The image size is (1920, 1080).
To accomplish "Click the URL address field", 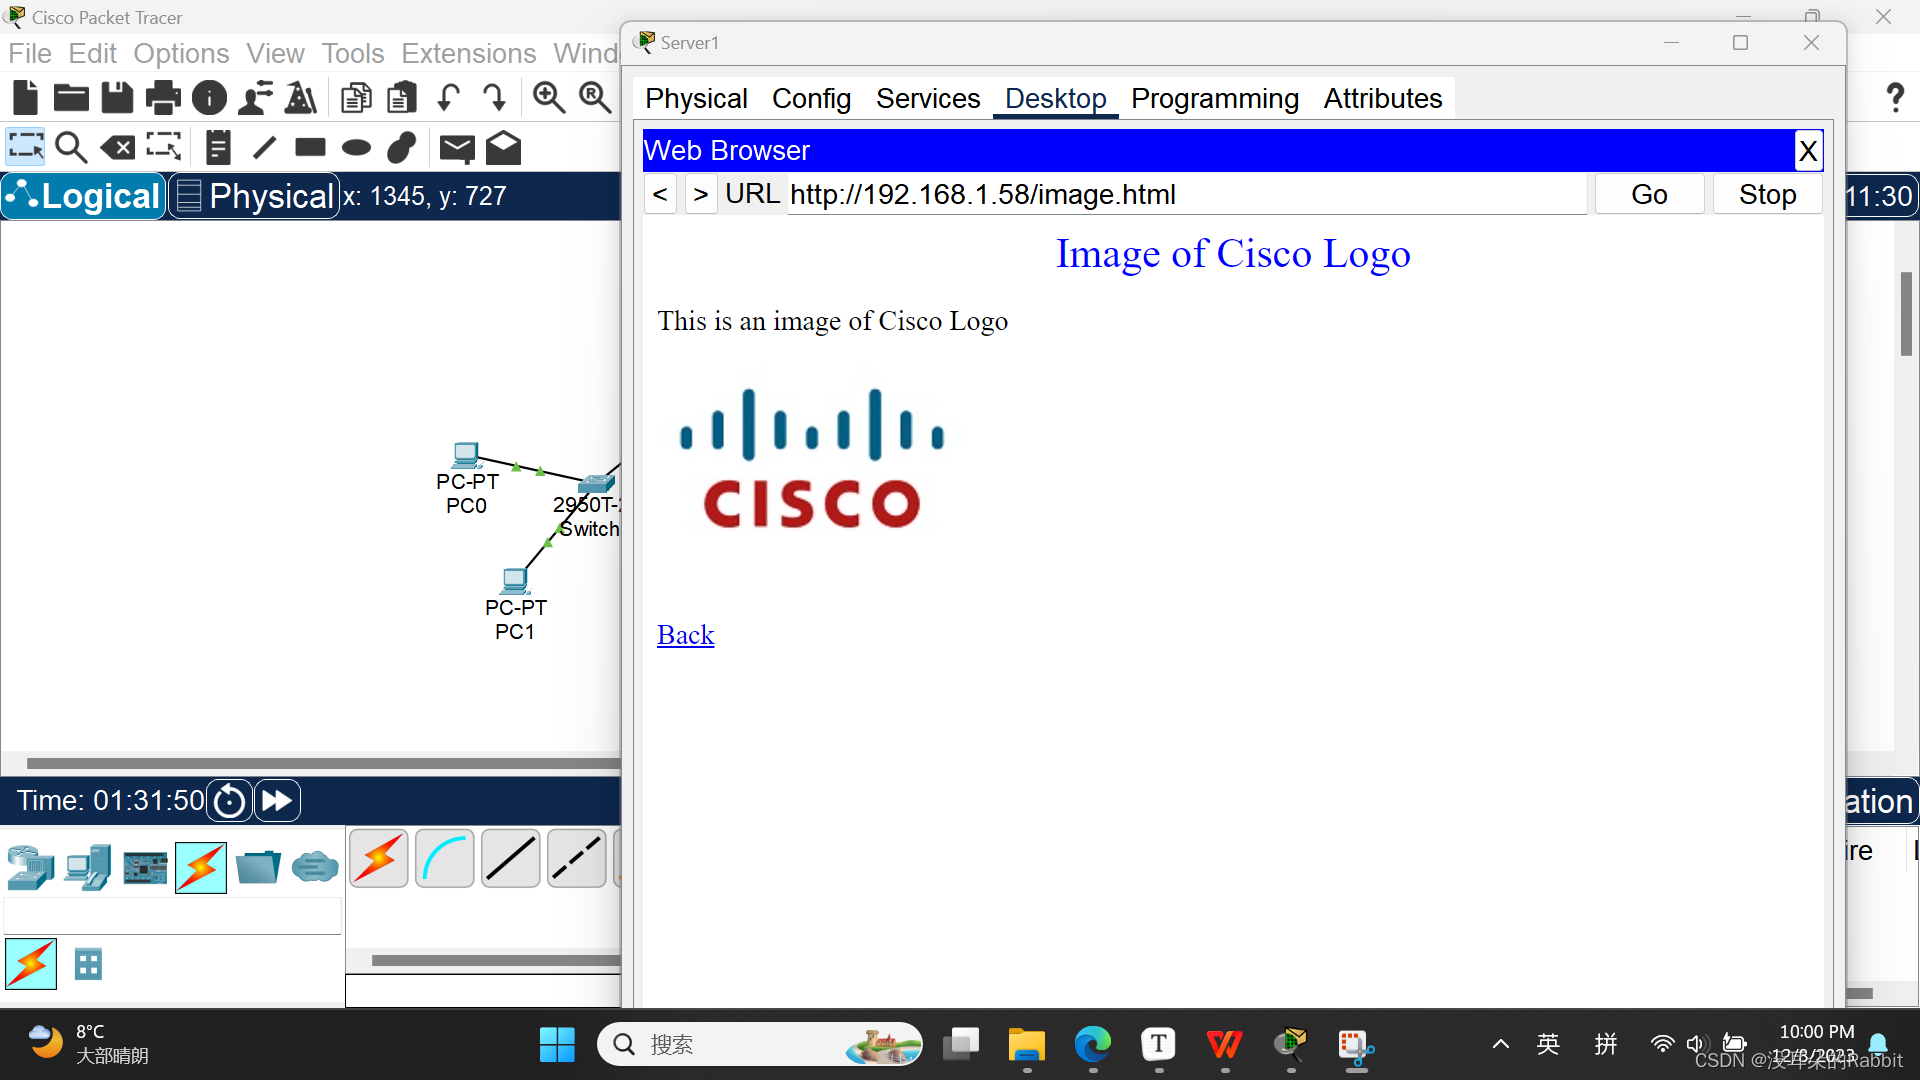I will (x=1186, y=194).
